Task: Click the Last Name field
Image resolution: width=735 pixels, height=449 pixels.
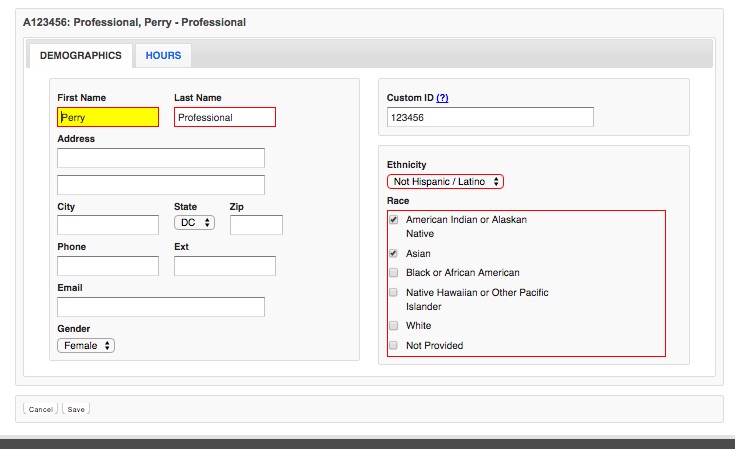Action: (224, 117)
